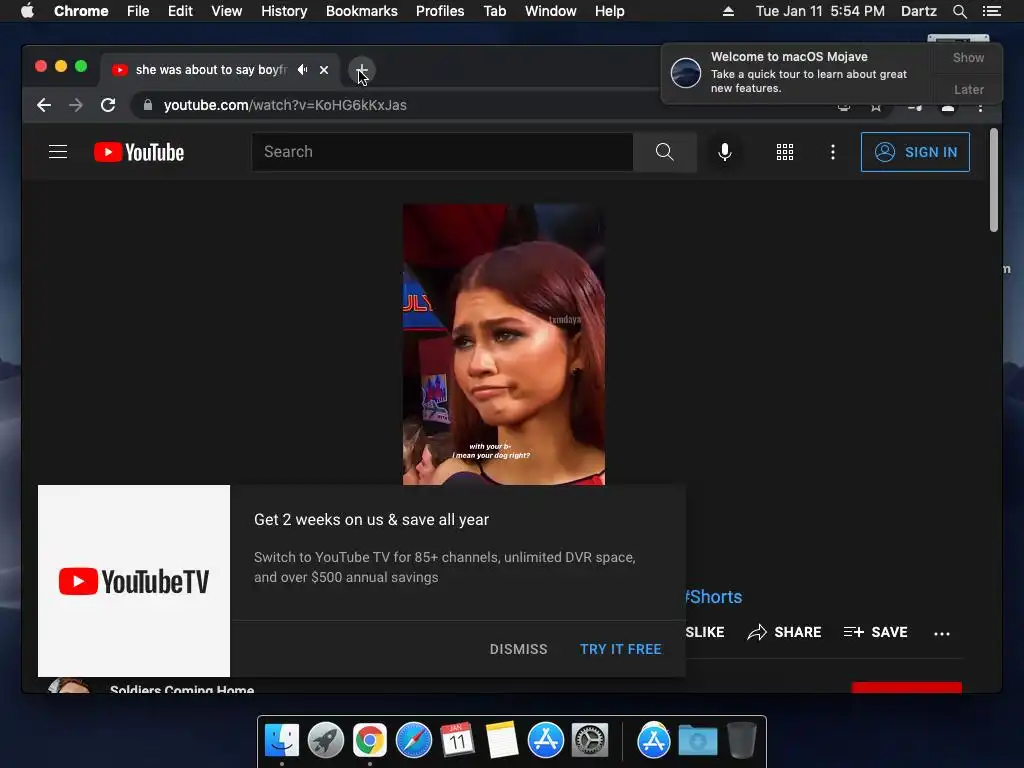Open Calendar from the Dock
Viewport: 1024px width, 768px height.
point(457,741)
